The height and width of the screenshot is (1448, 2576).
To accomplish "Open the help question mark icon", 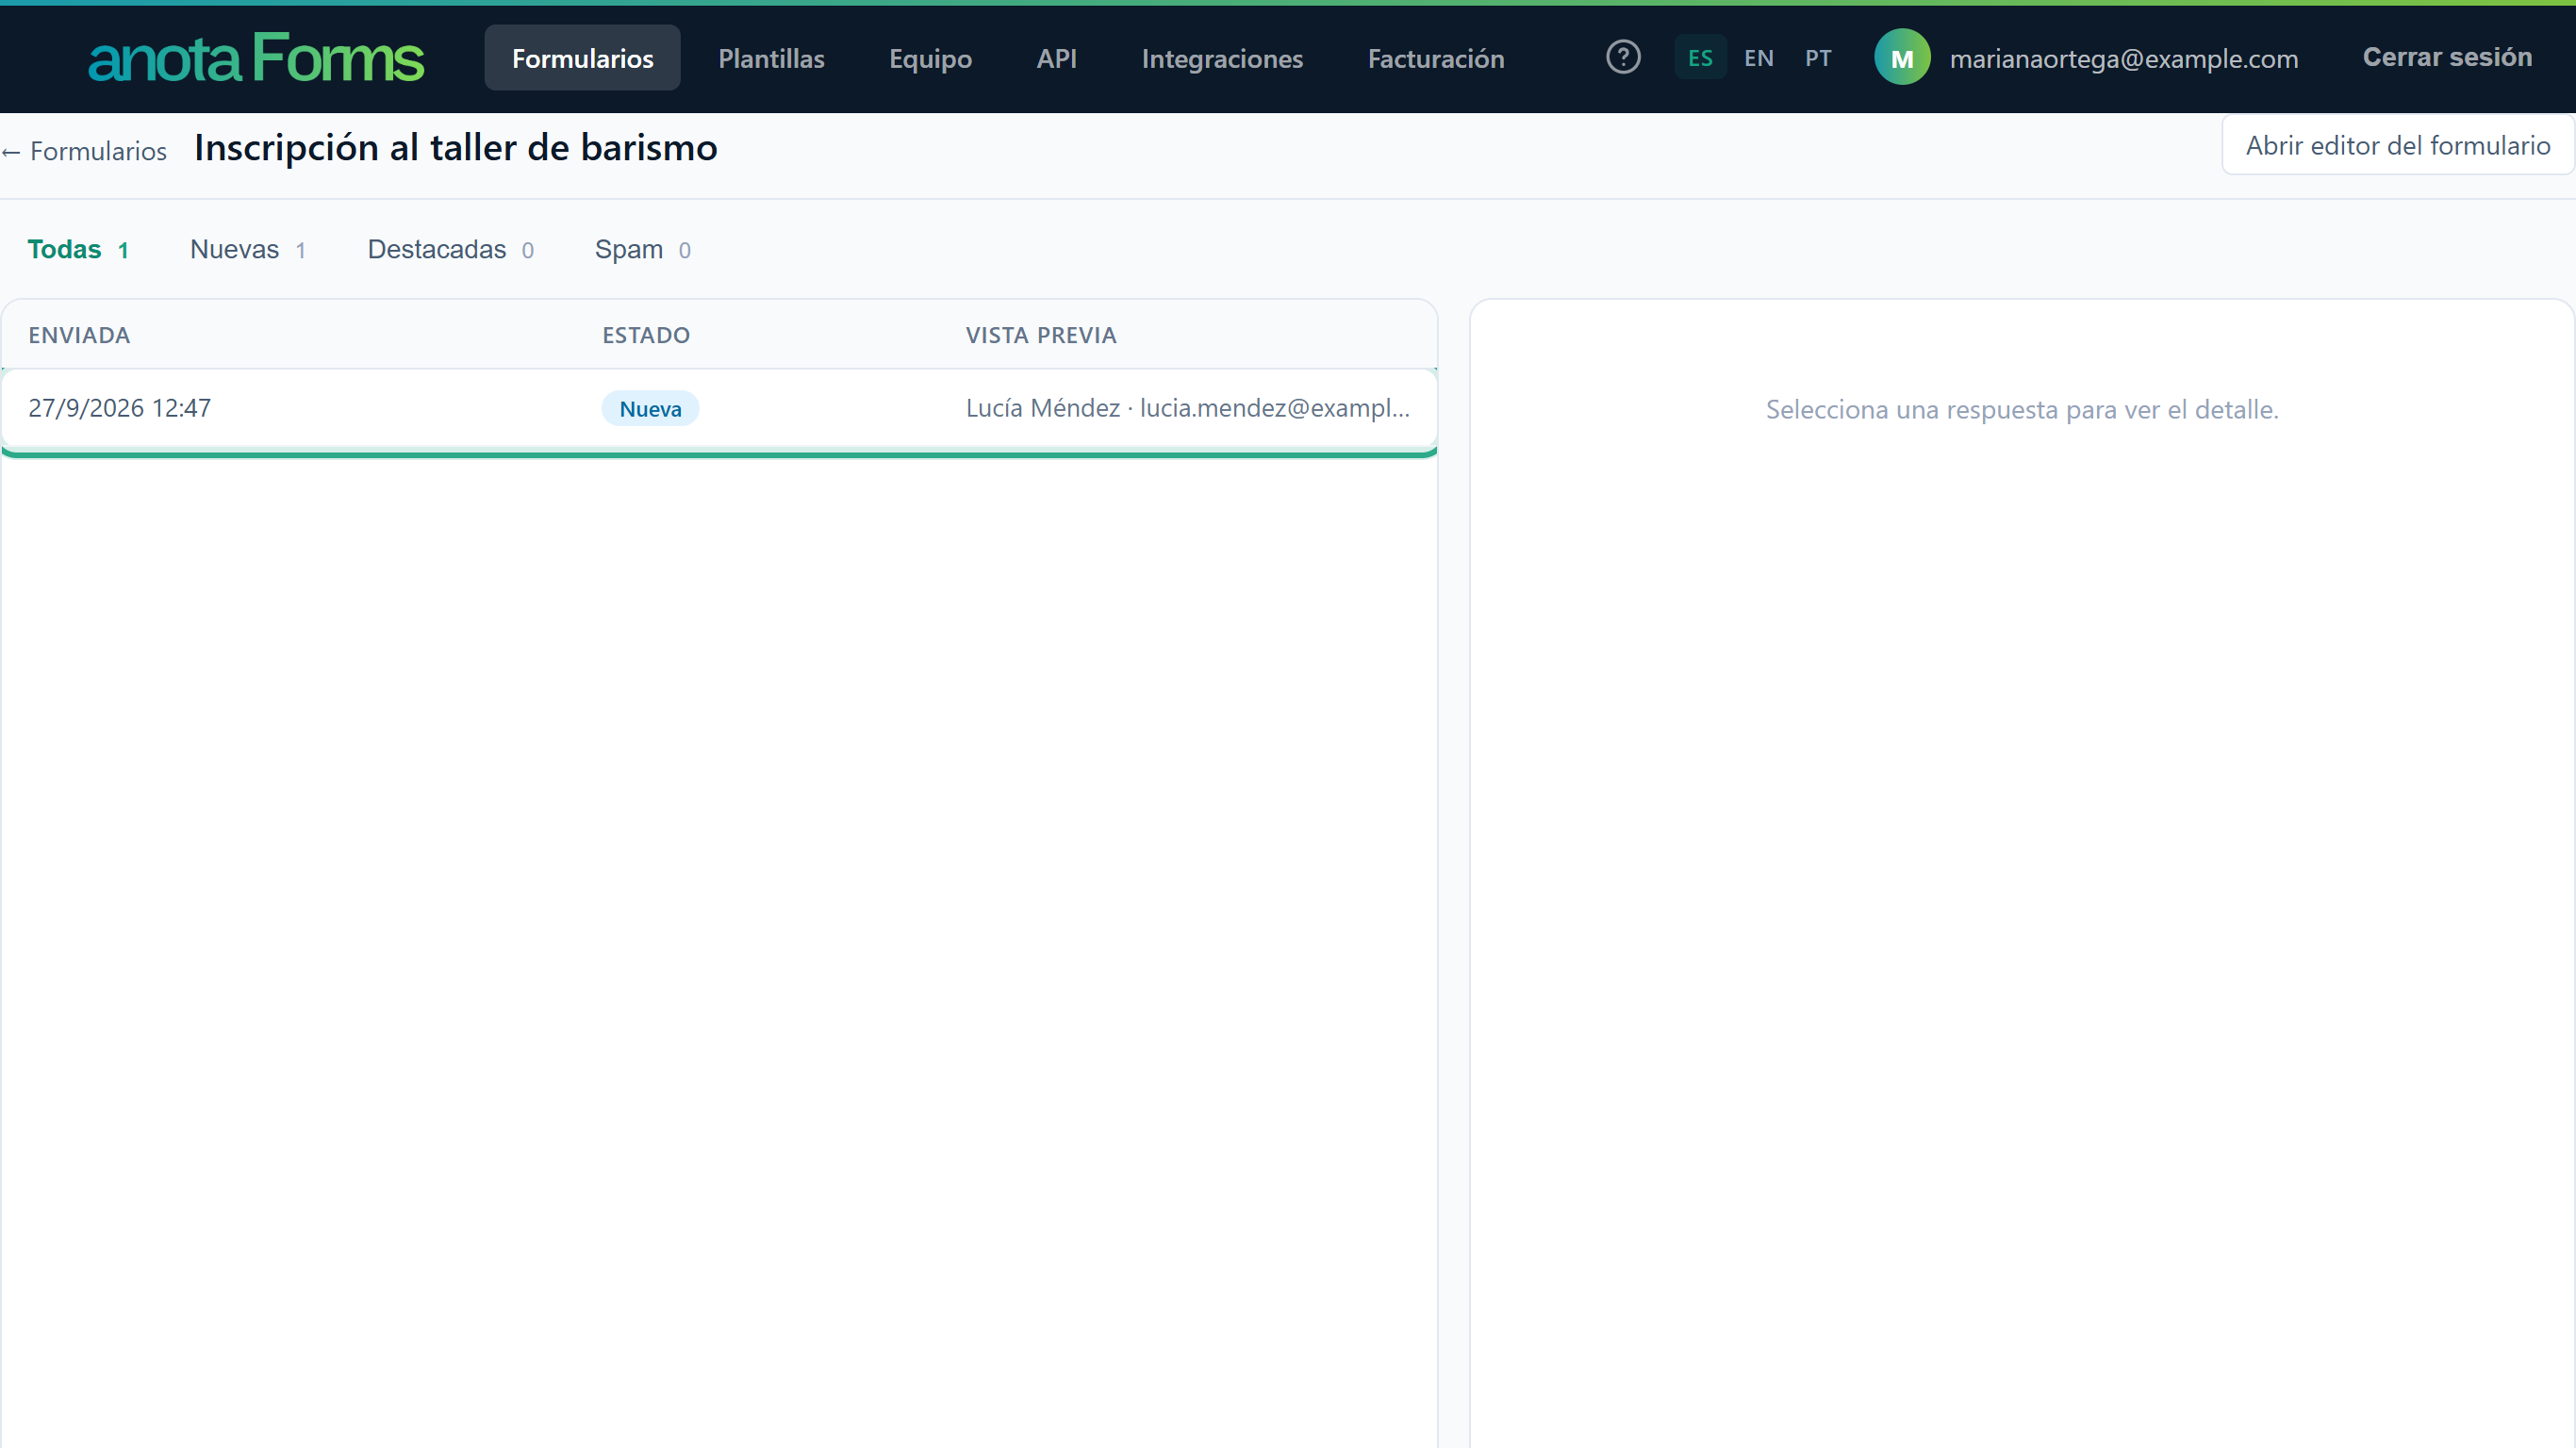I will pyautogui.click(x=1623, y=57).
